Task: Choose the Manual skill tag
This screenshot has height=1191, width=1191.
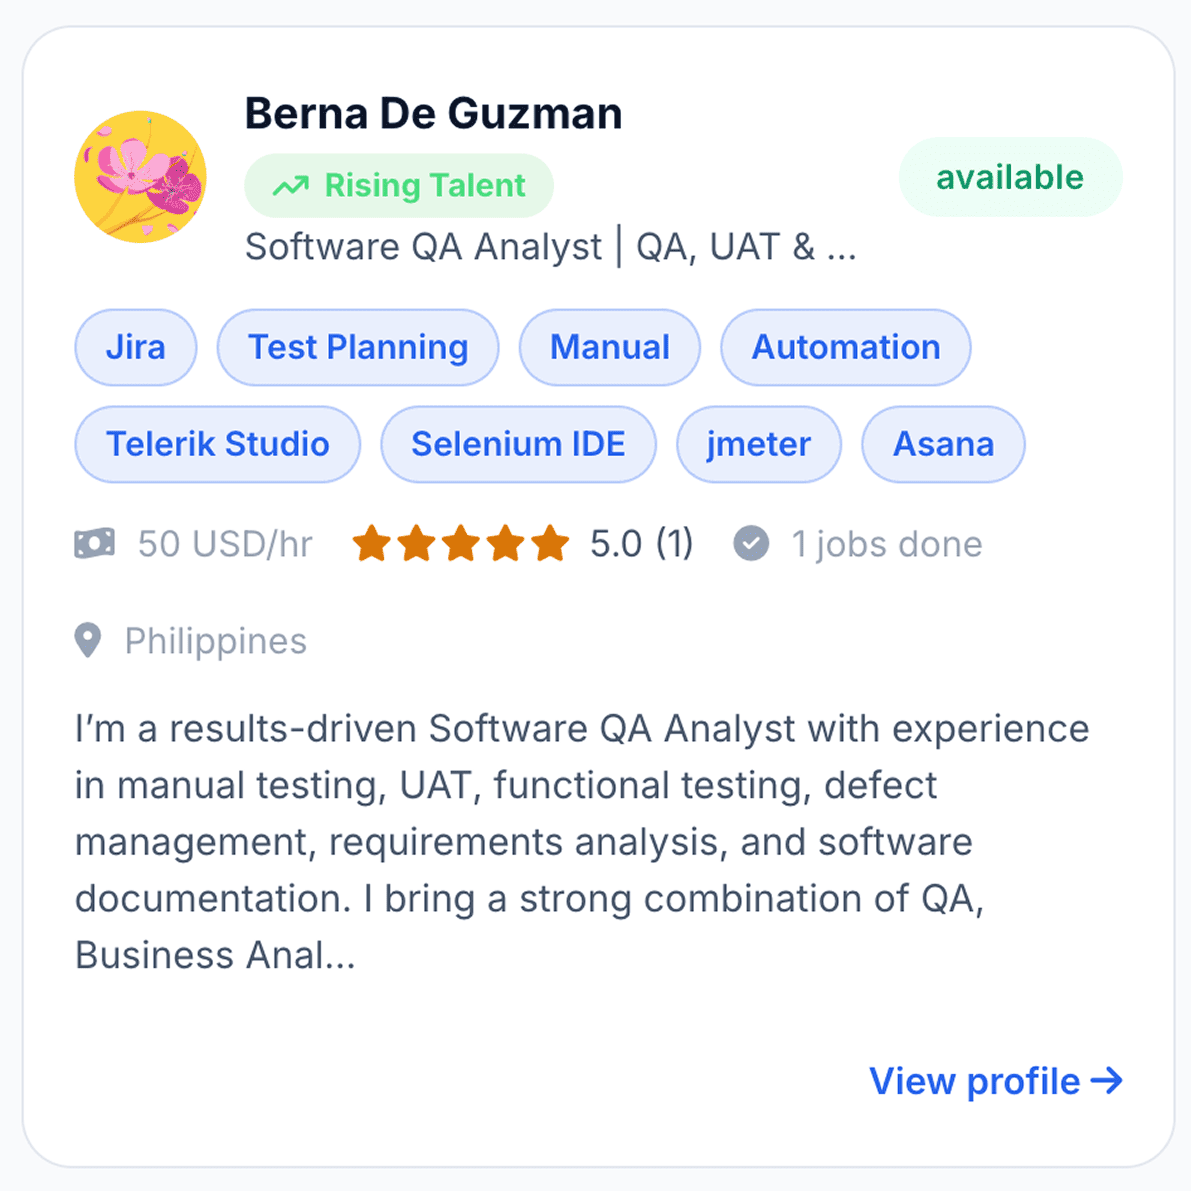Action: click(x=610, y=347)
